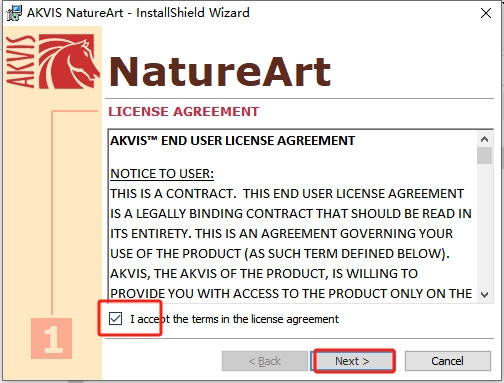Click the NatureArt product title
Viewport: 504px width, 383px height.
tap(220, 72)
